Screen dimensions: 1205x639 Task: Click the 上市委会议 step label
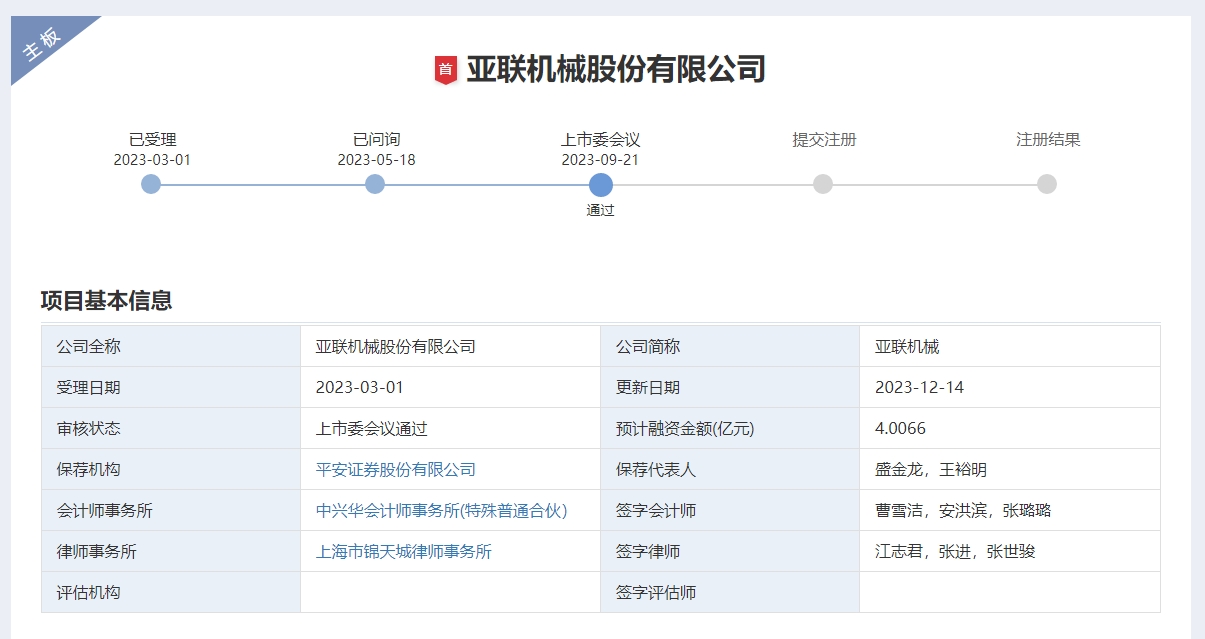[x=600, y=140]
